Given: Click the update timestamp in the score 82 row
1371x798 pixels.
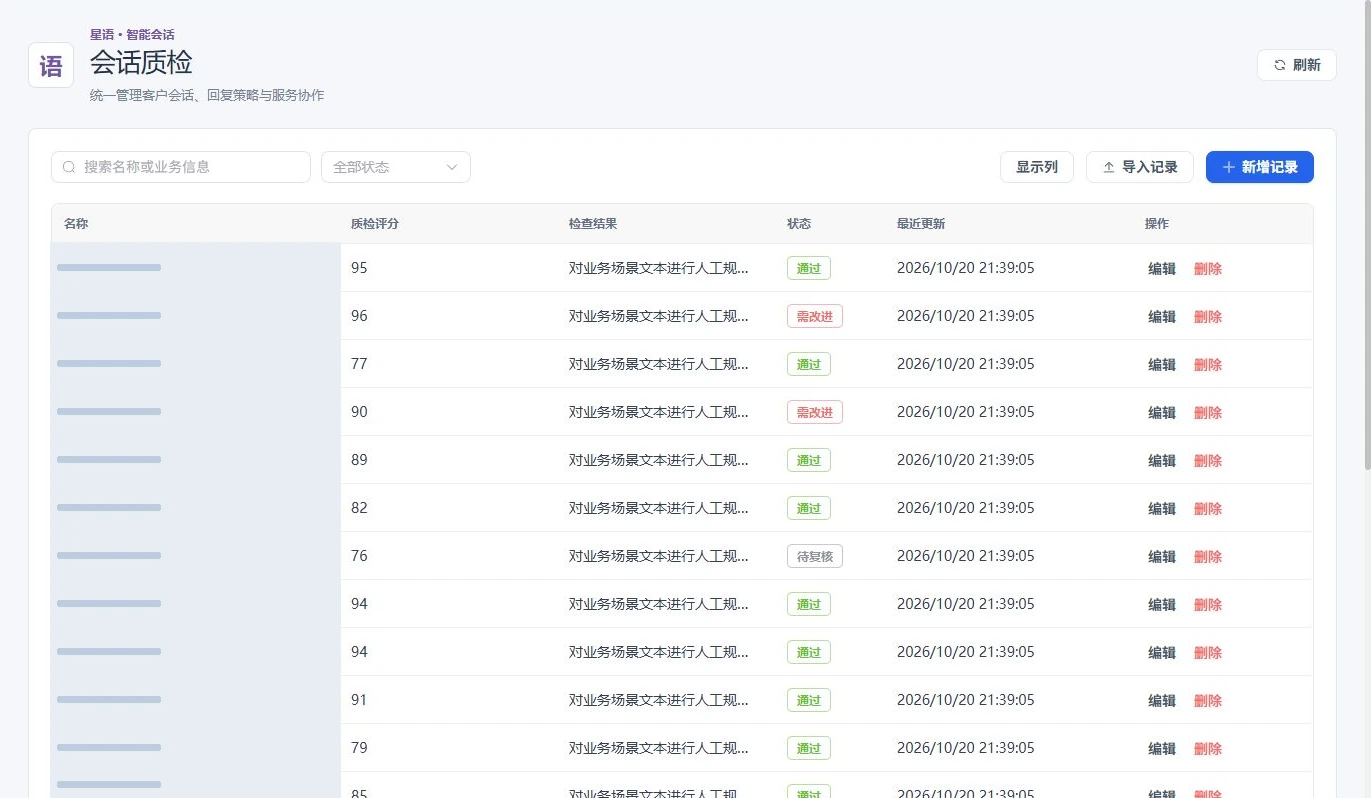Looking at the screenshot, I should tap(966, 508).
